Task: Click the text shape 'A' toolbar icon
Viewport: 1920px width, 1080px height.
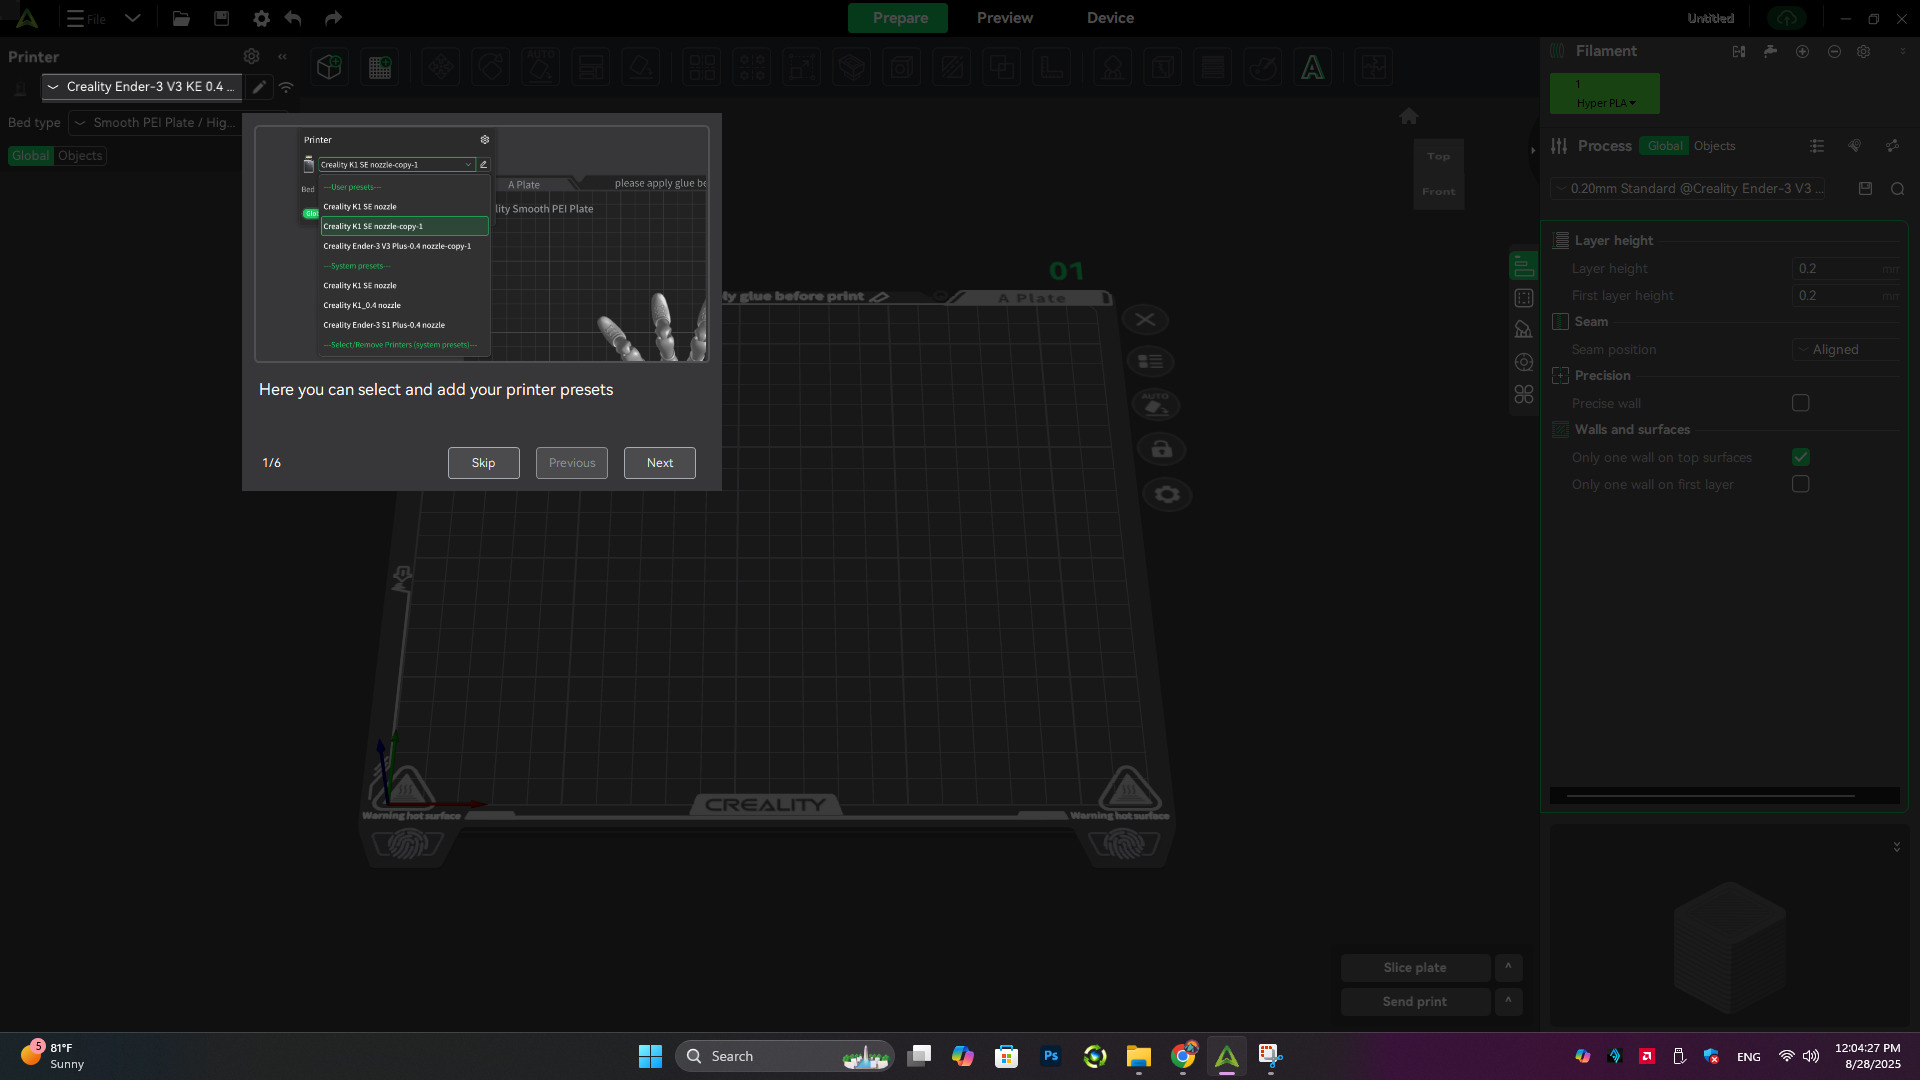Action: (x=1312, y=67)
